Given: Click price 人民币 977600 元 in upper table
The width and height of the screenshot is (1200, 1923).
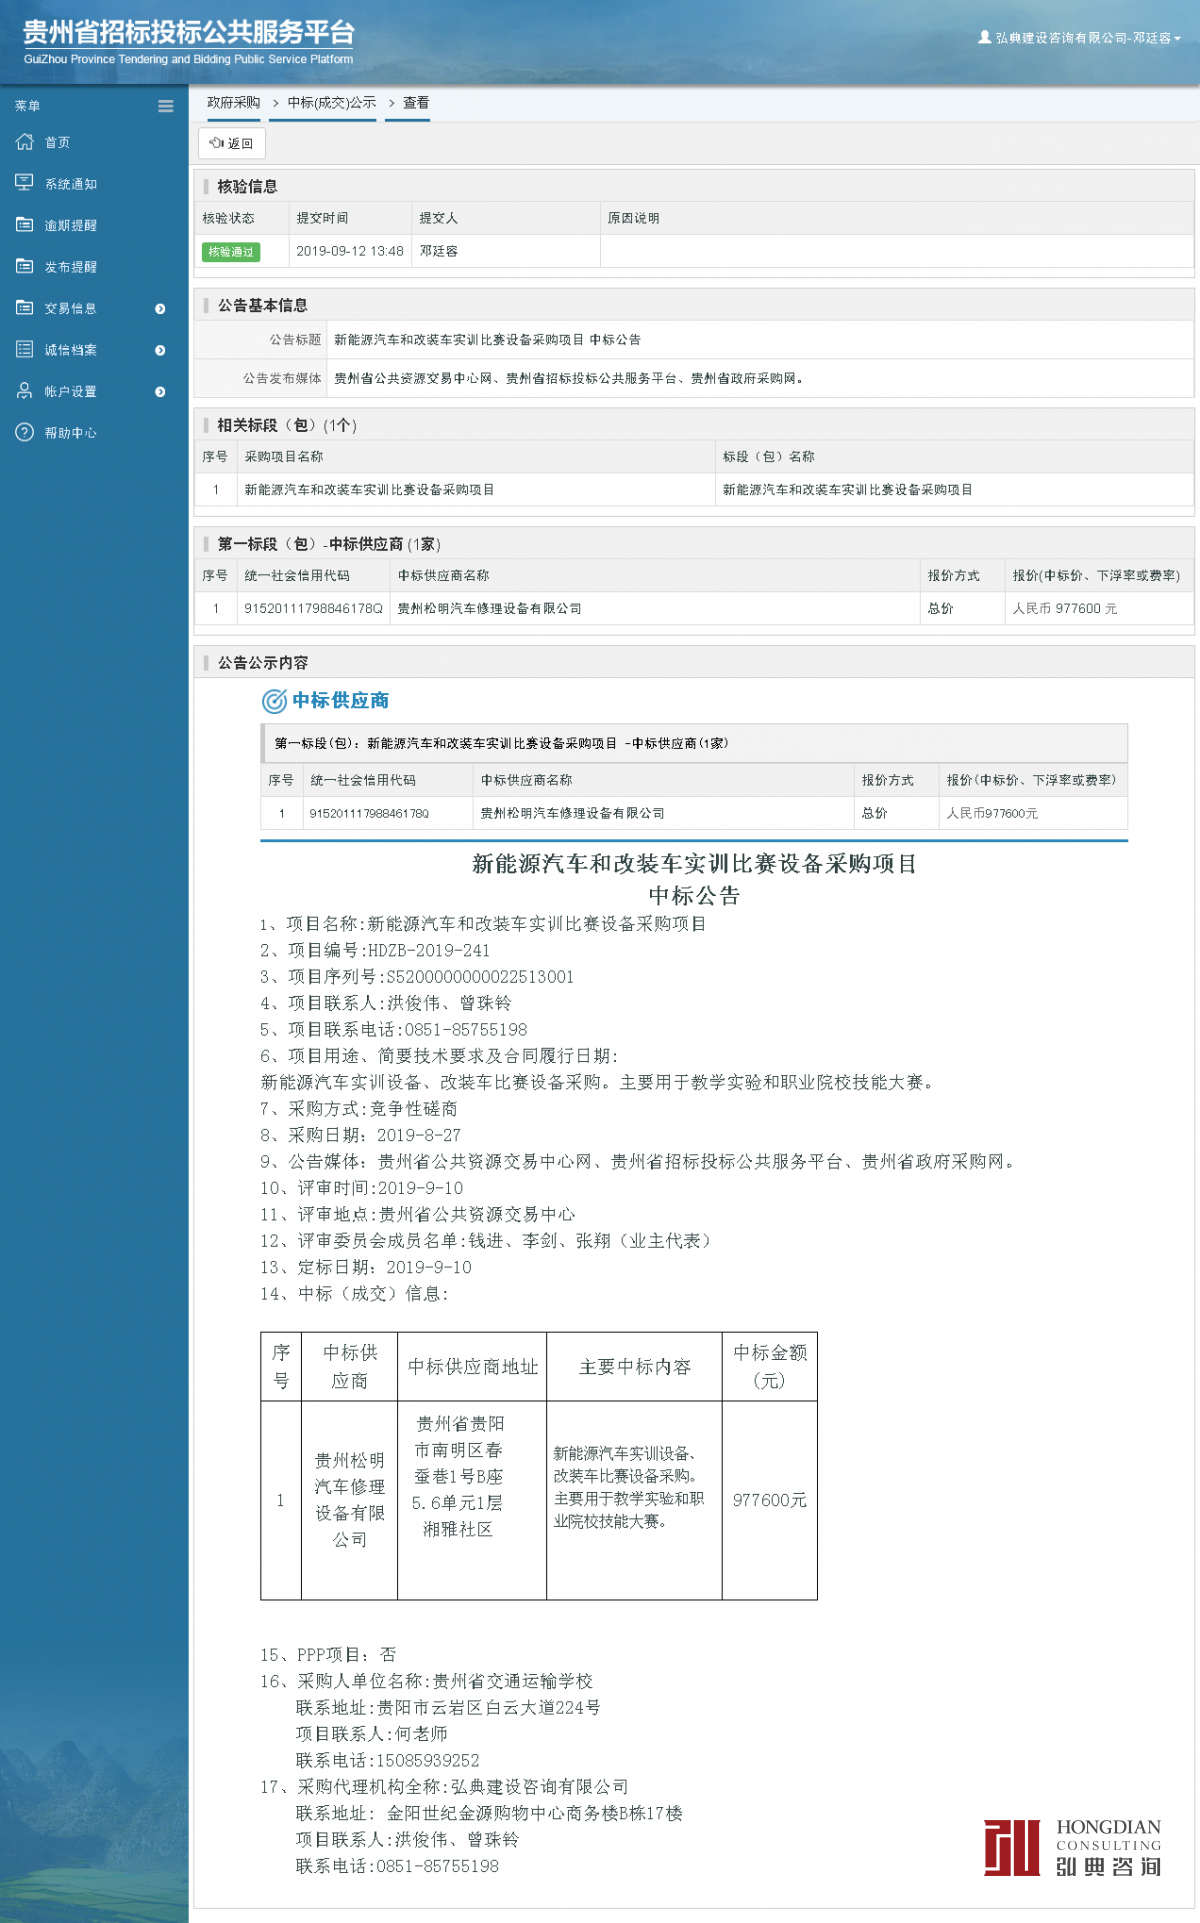Looking at the screenshot, I should click(1065, 609).
